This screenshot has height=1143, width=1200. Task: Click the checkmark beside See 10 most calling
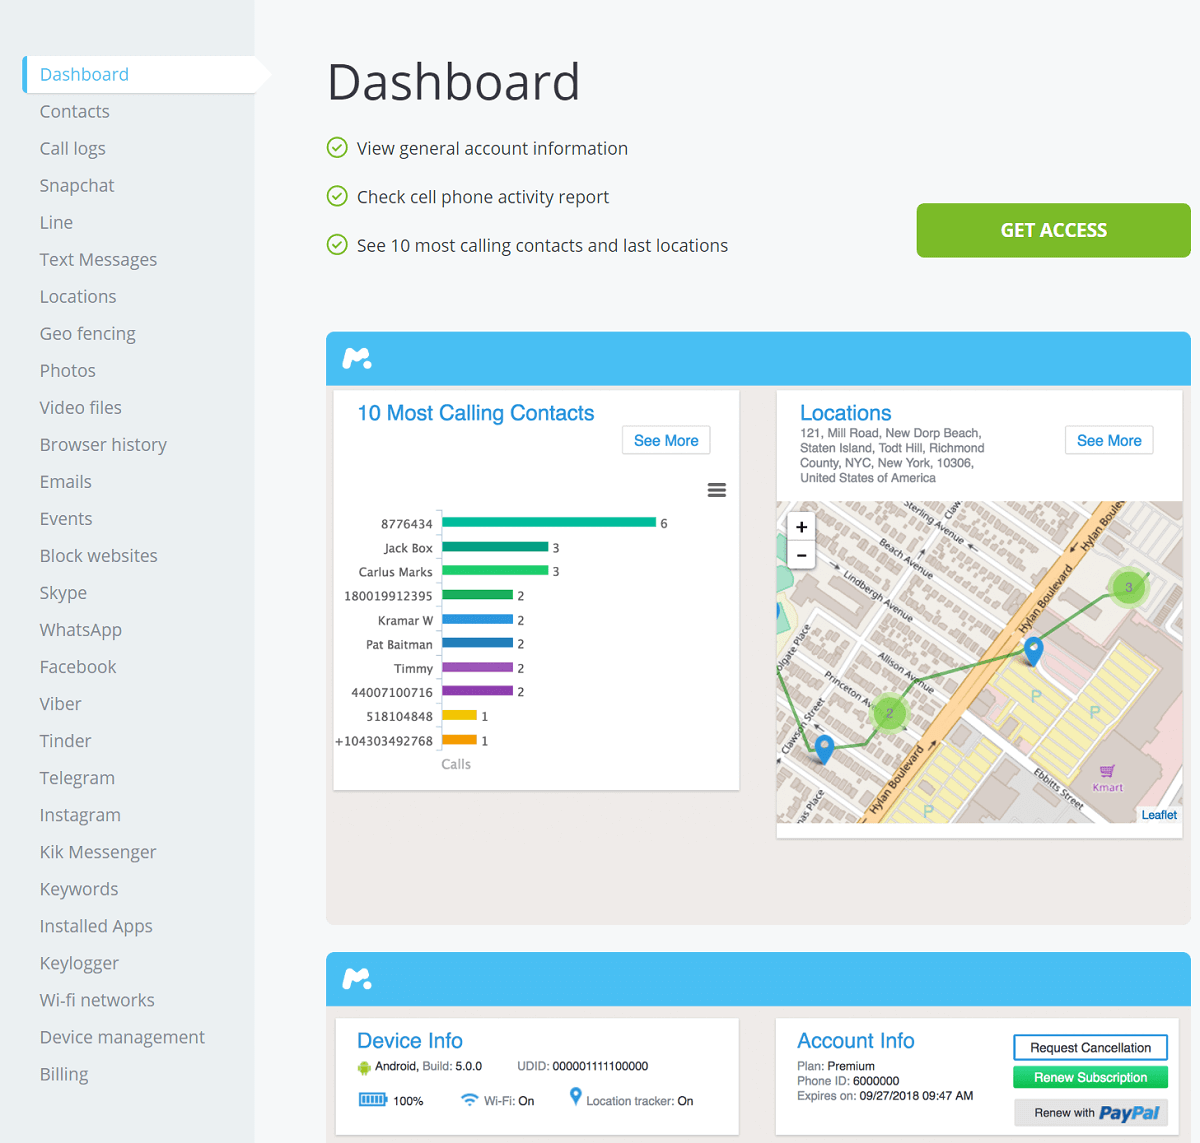pos(337,244)
